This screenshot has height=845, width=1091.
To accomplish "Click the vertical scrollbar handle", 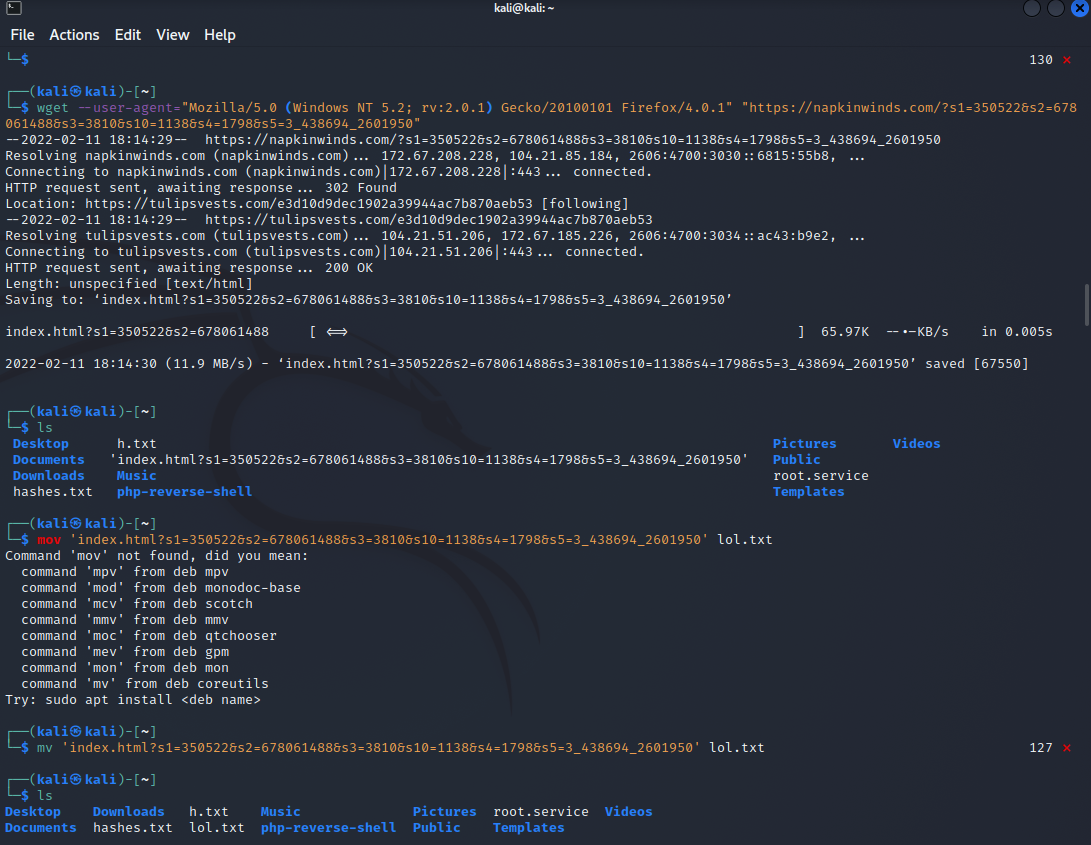I will coord(1086,298).
